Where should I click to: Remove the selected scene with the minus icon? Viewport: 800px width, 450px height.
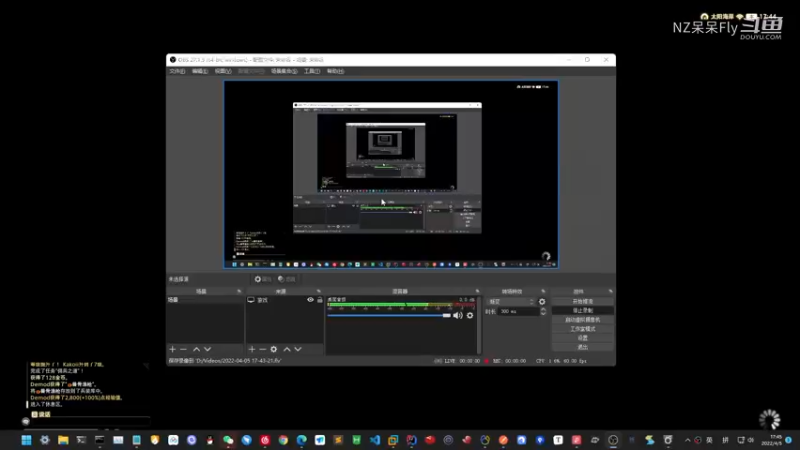click(x=184, y=349)
